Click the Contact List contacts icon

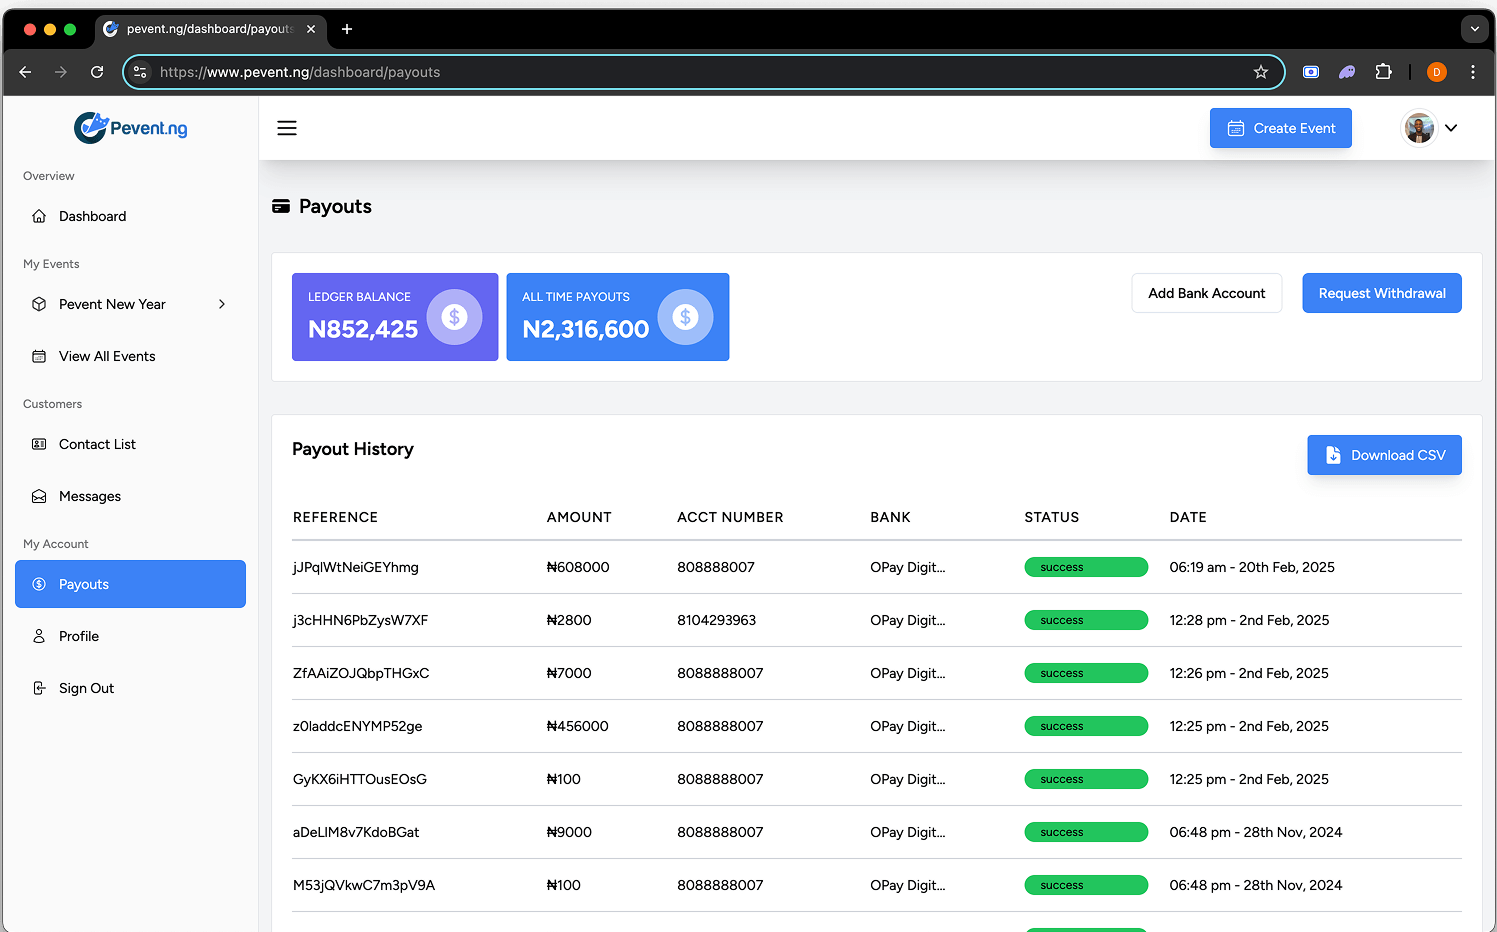pyautogui.click(x=38, y=444)
